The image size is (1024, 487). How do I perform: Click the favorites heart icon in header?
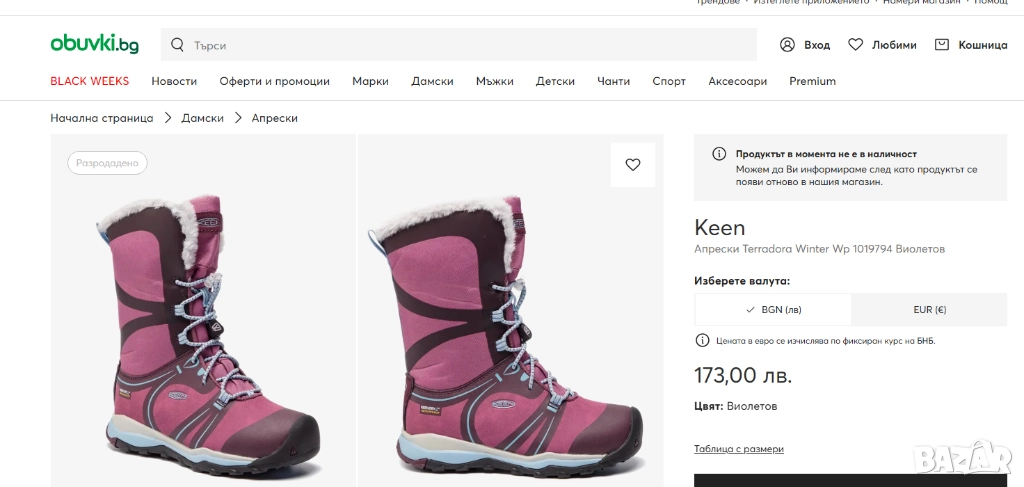tap(855, 45)
